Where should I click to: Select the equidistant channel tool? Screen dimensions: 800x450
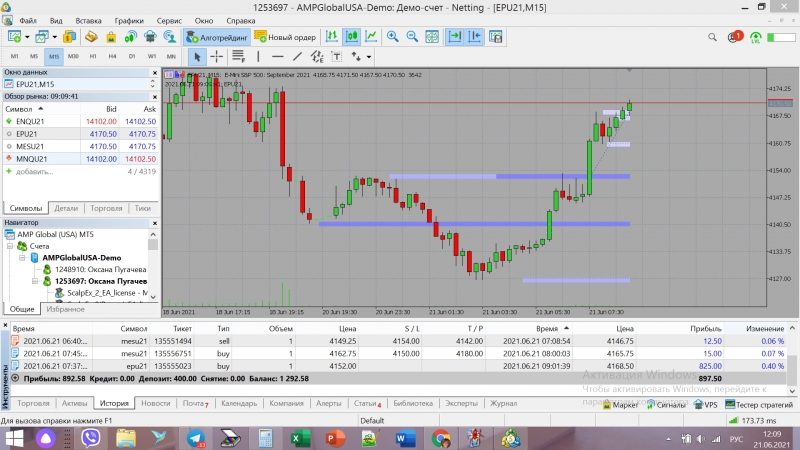click(317, 57)
